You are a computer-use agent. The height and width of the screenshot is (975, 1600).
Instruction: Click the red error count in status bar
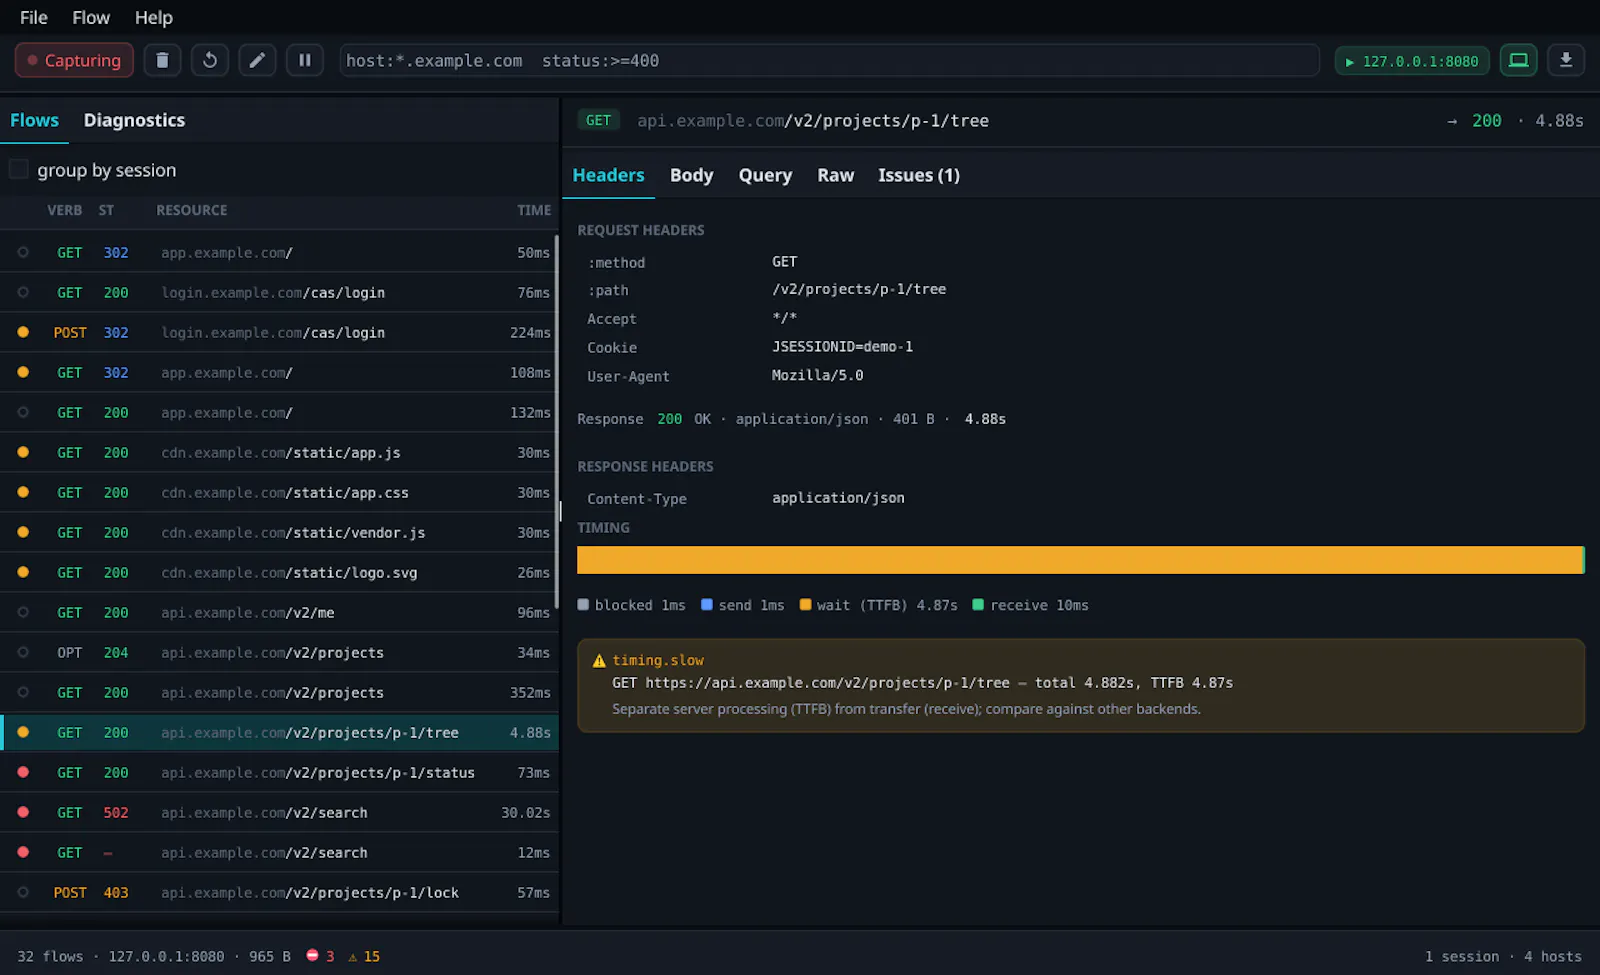click(320, 956)
